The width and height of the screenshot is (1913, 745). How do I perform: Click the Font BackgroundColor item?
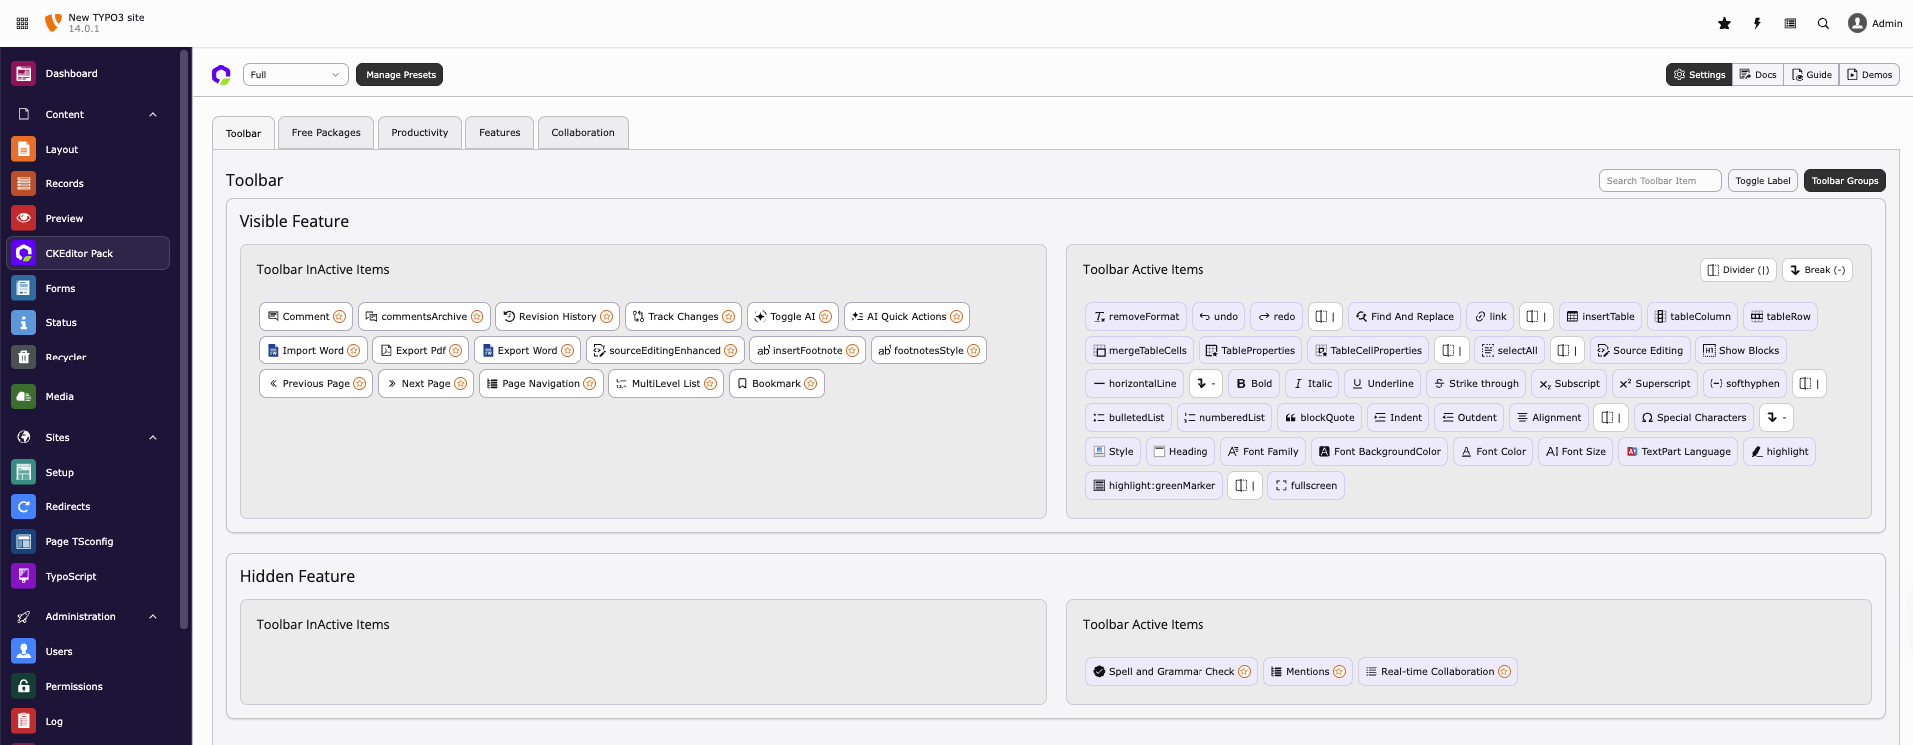click(1379, 452)
